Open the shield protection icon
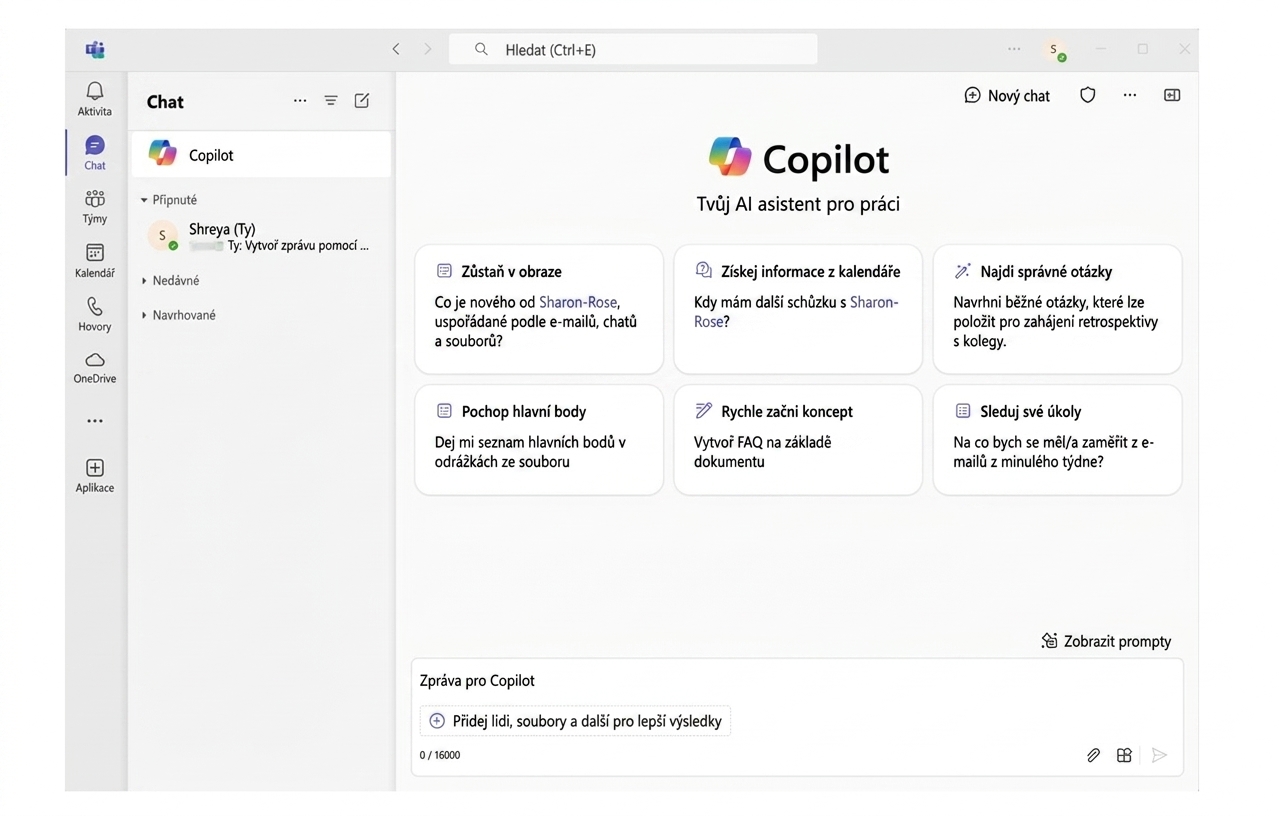1279x816 pixels. tap(1088, 95)
